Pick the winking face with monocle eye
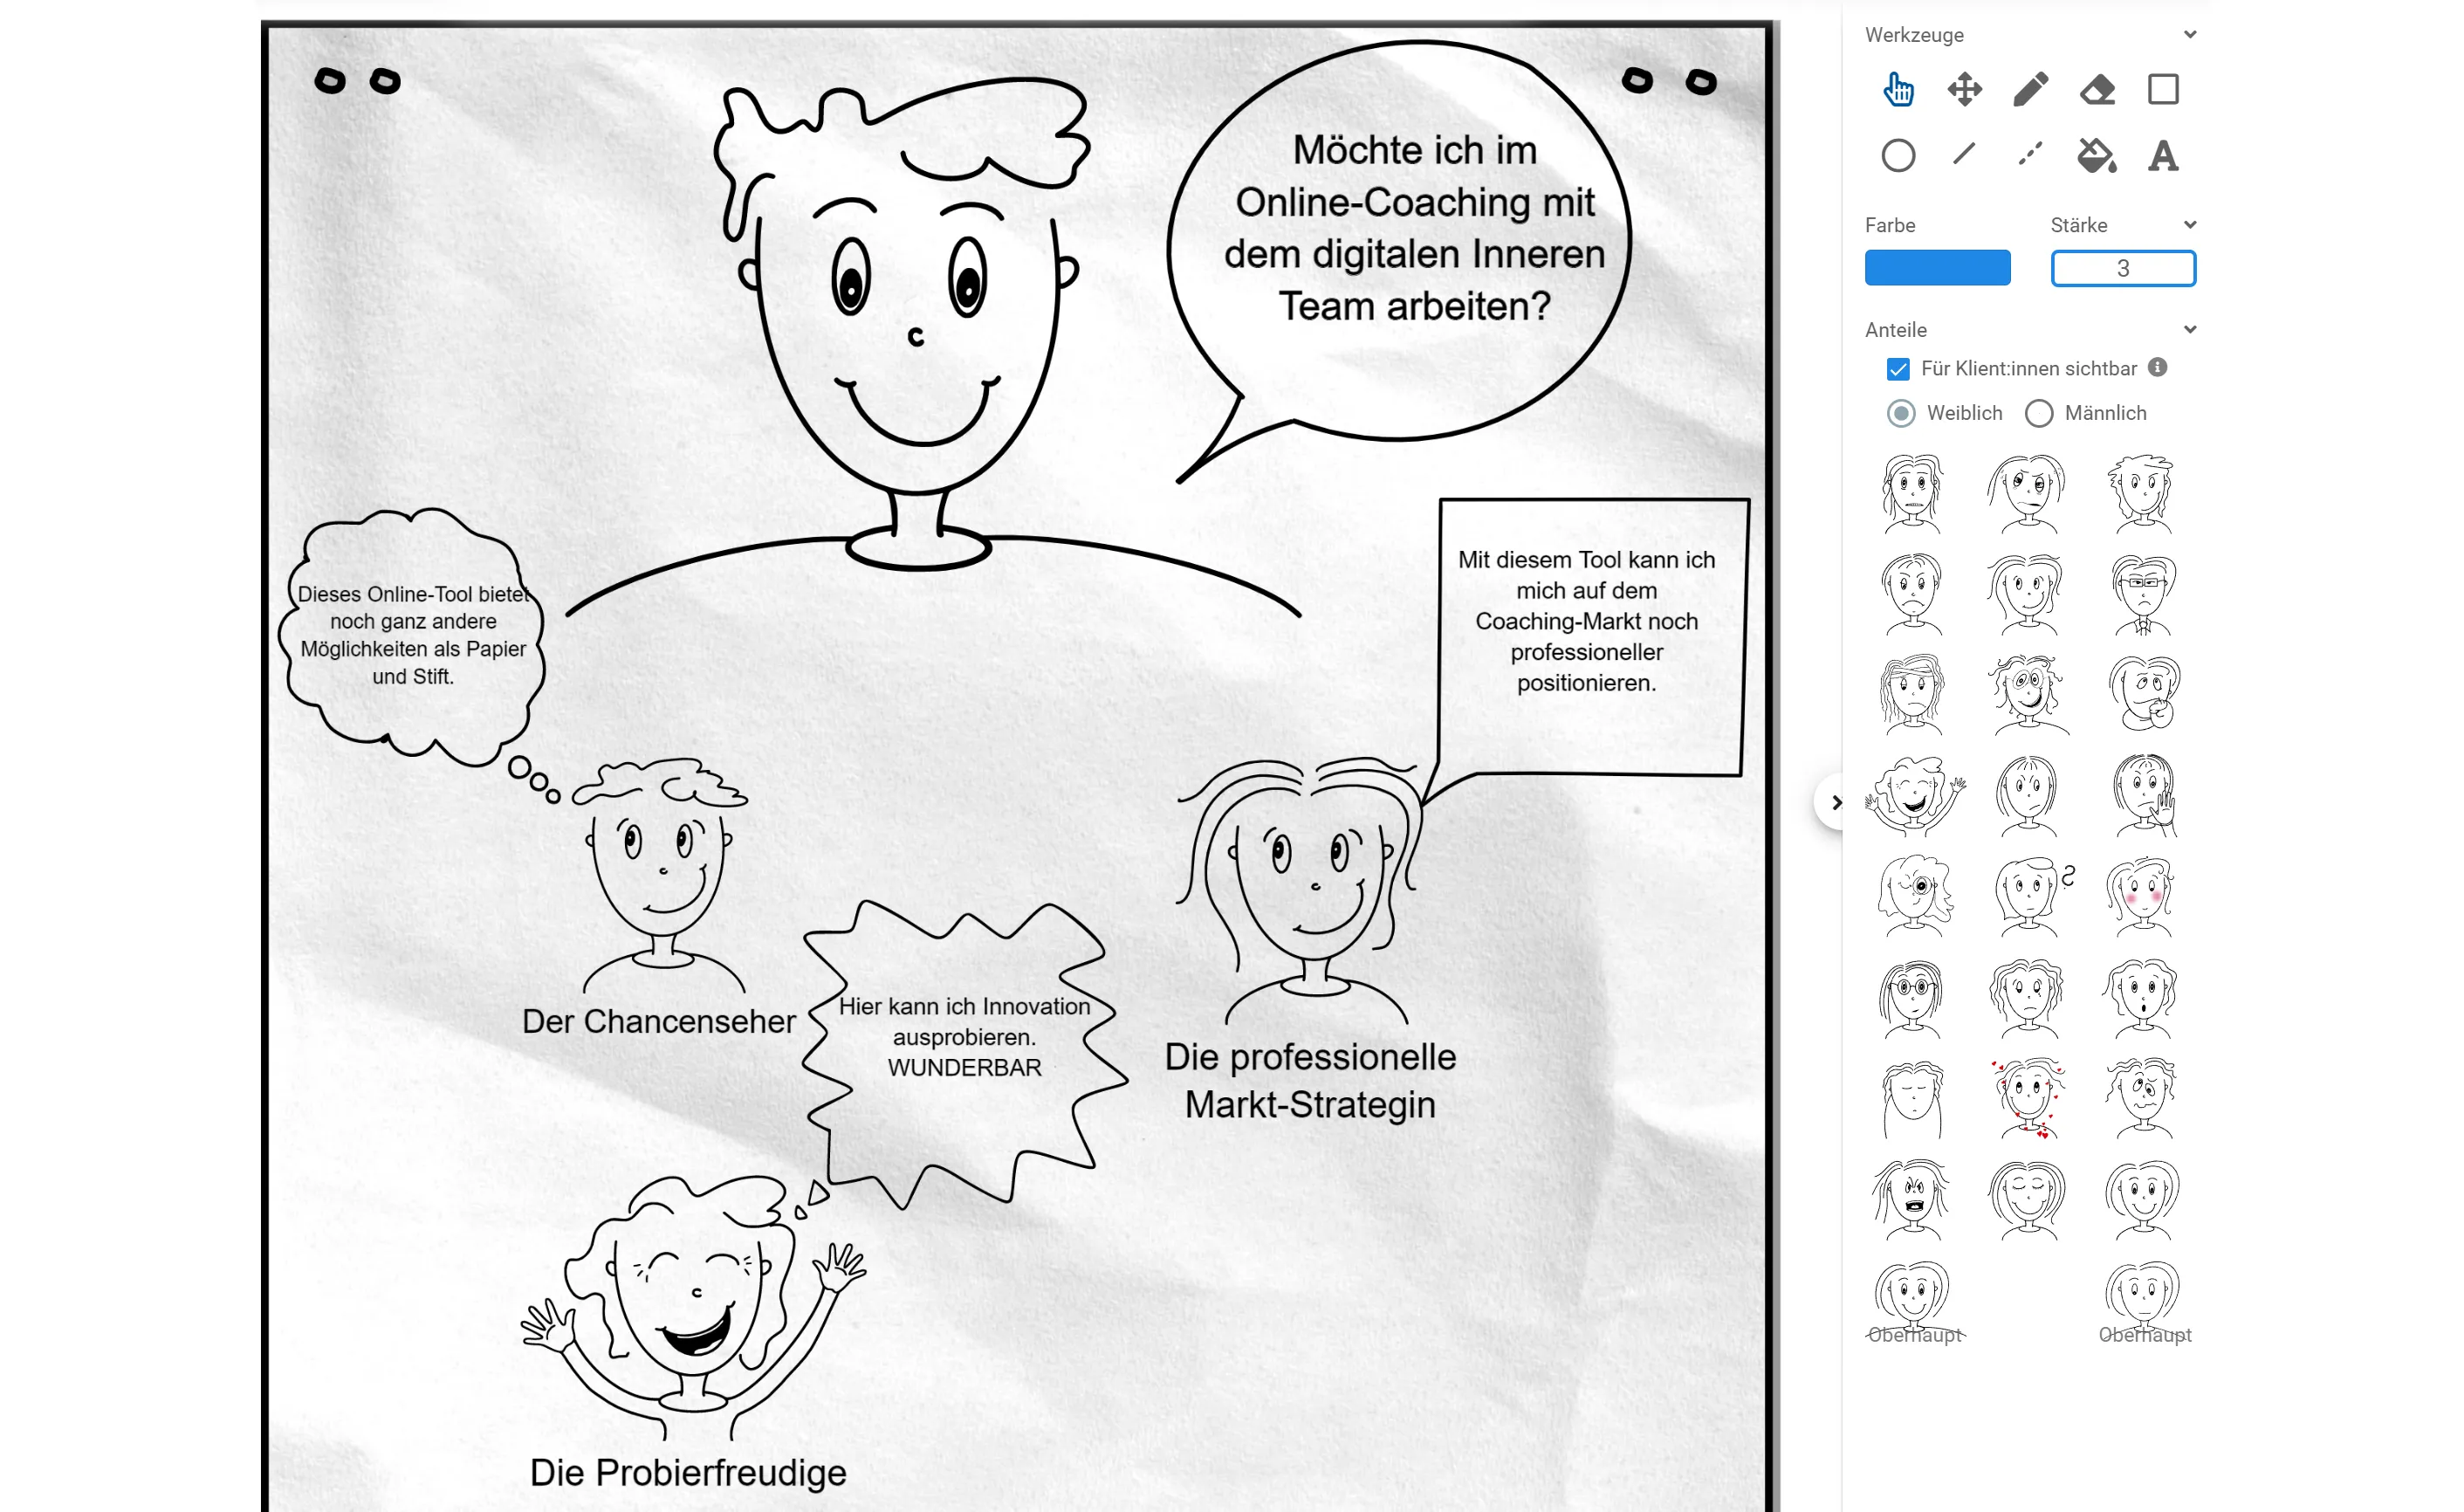2464x1512 pixels. pyautogui.click(x=1914, y=897)
